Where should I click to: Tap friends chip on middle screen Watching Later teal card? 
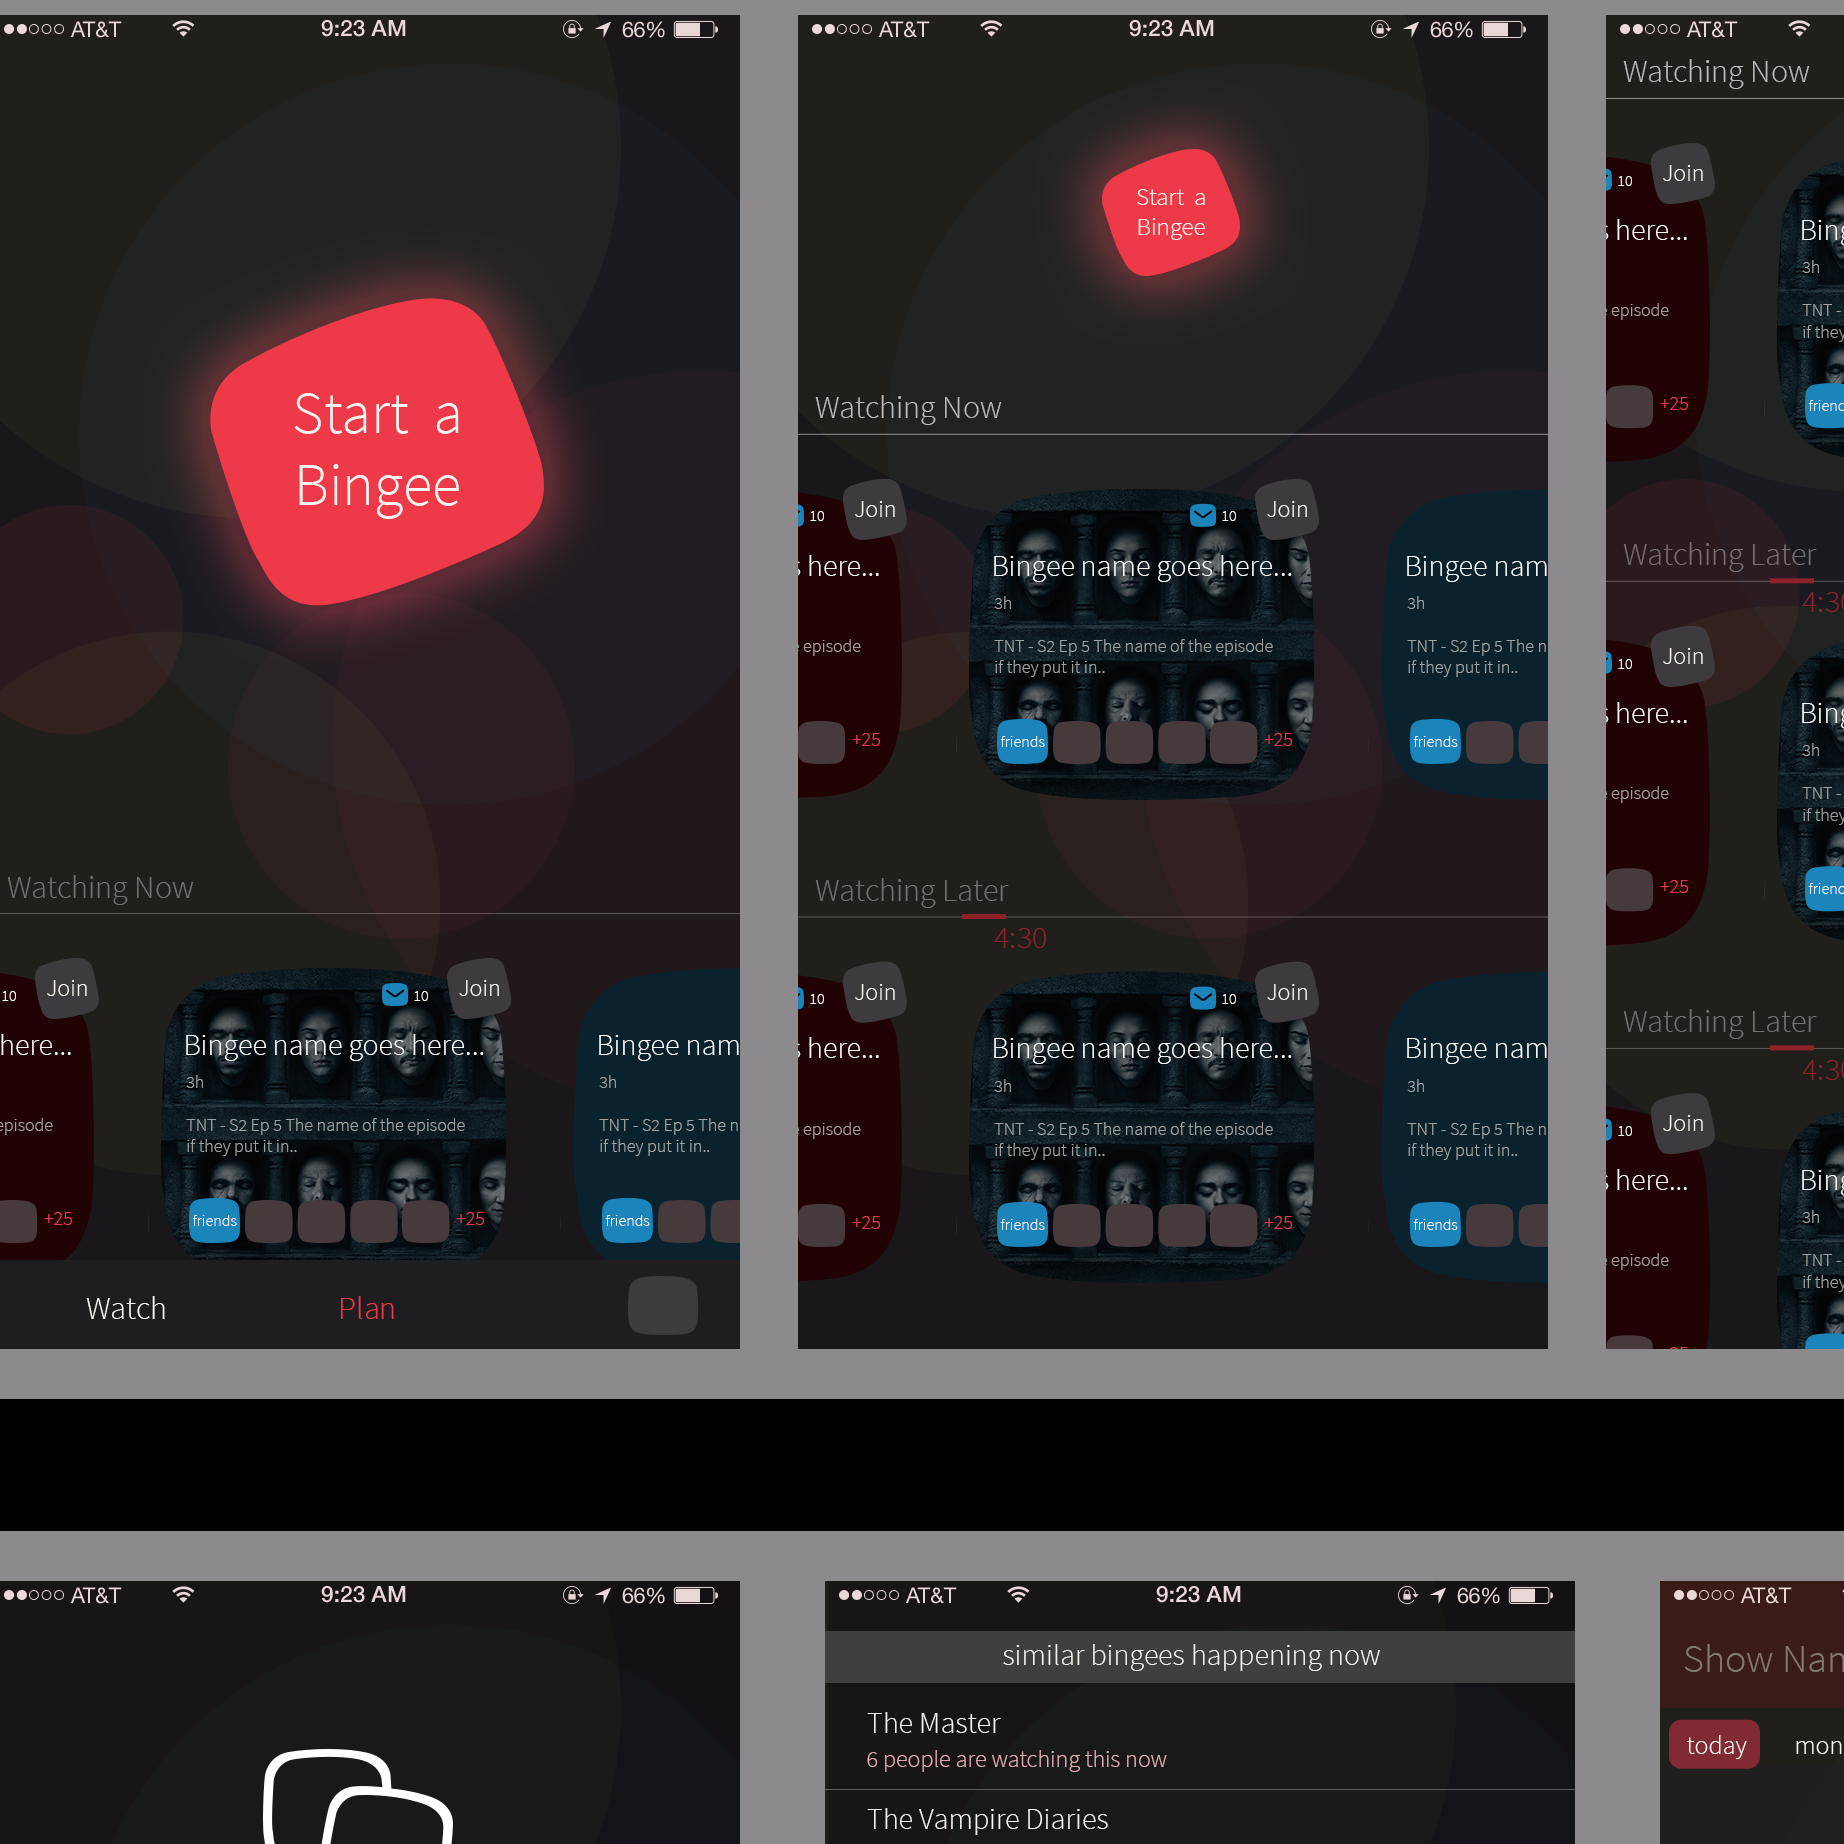click(x=1435, y=1224)
